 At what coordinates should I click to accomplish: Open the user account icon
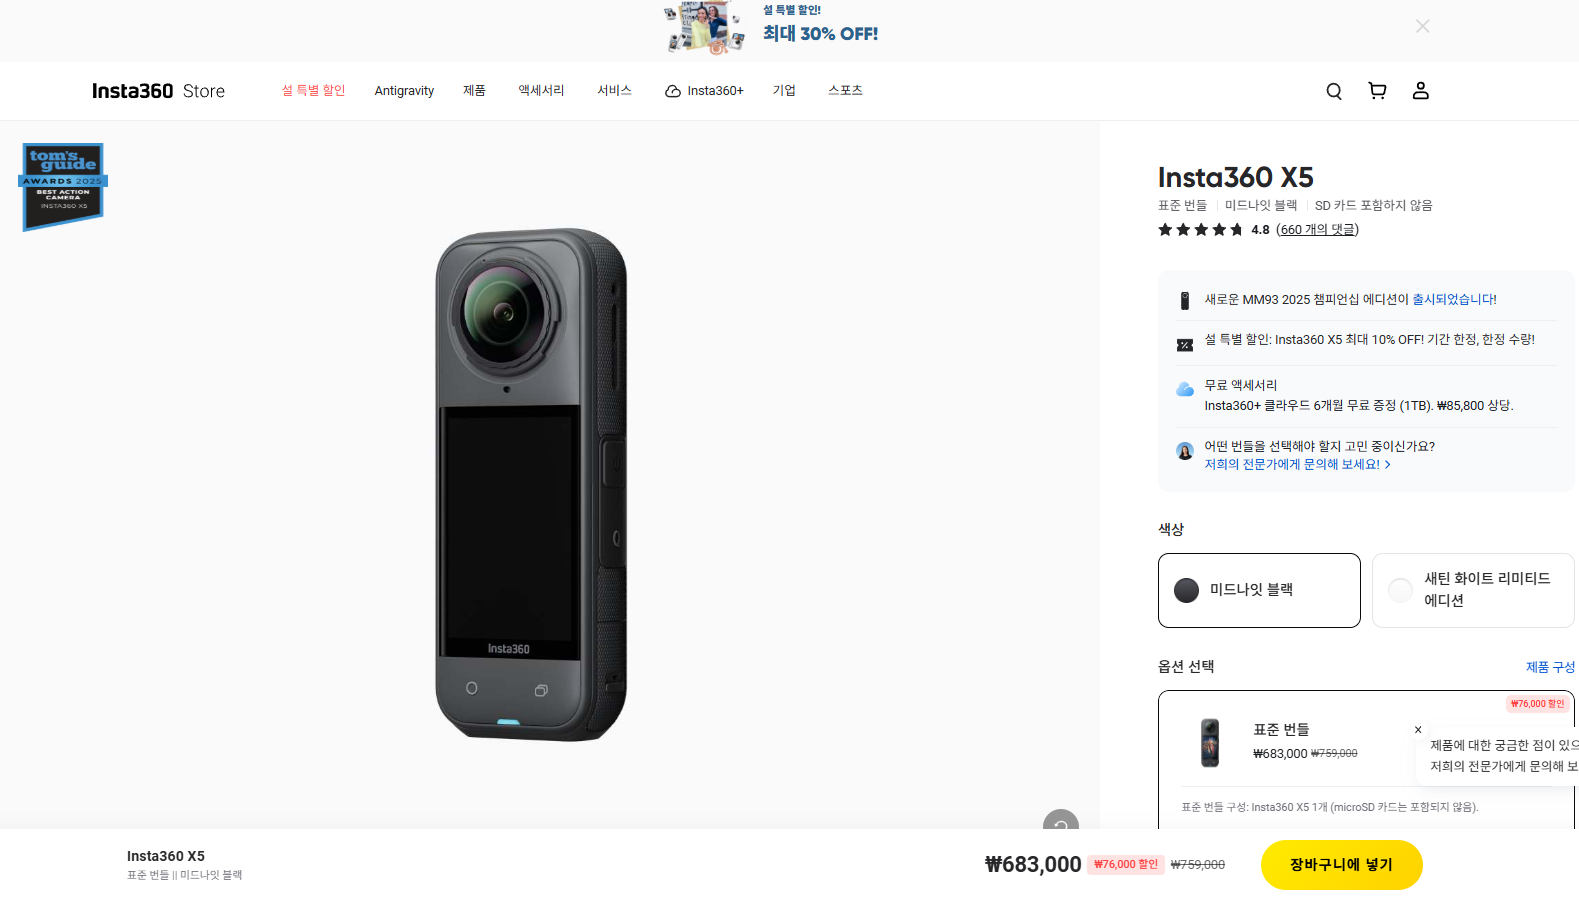[x=1420, y=91]
